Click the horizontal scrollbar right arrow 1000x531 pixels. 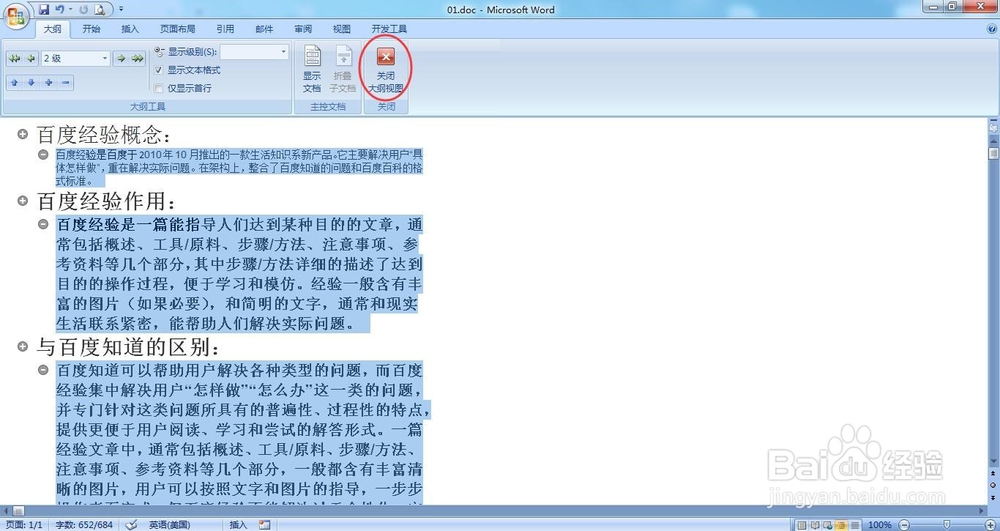click(982, 511)
